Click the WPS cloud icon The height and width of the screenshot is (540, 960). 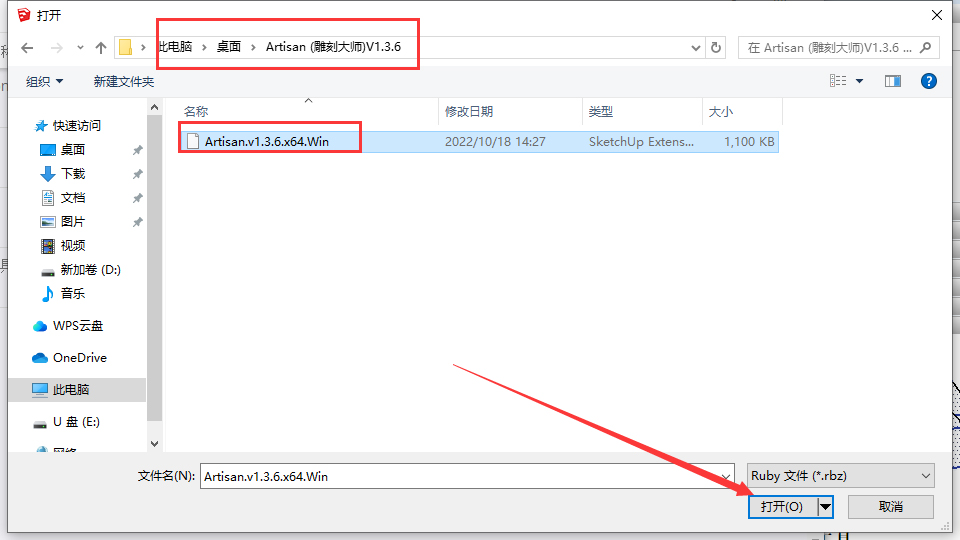click(40, 326)
